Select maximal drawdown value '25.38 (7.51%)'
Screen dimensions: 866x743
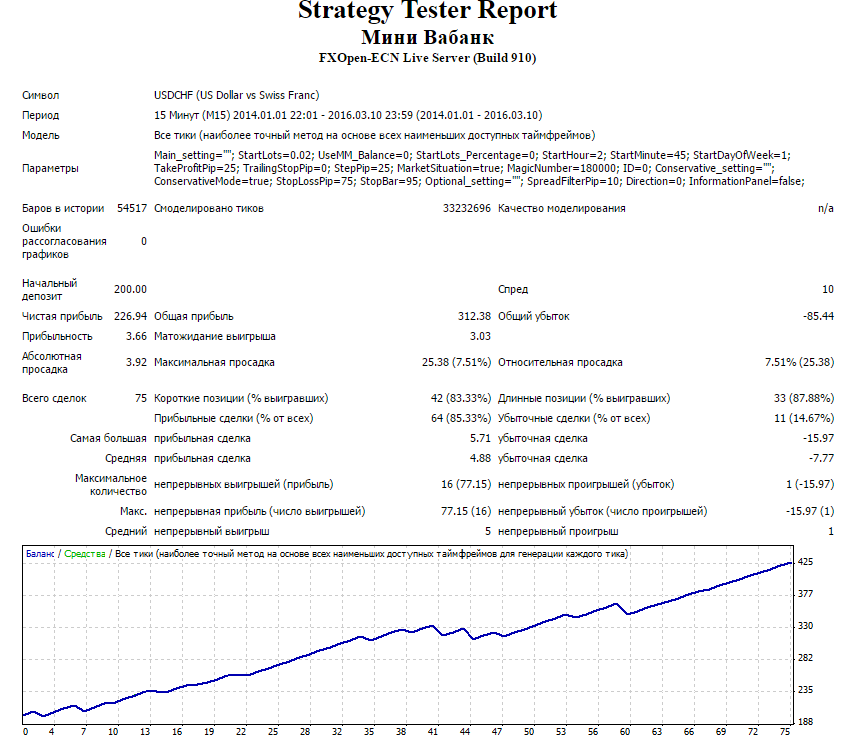tap(456, 362)
